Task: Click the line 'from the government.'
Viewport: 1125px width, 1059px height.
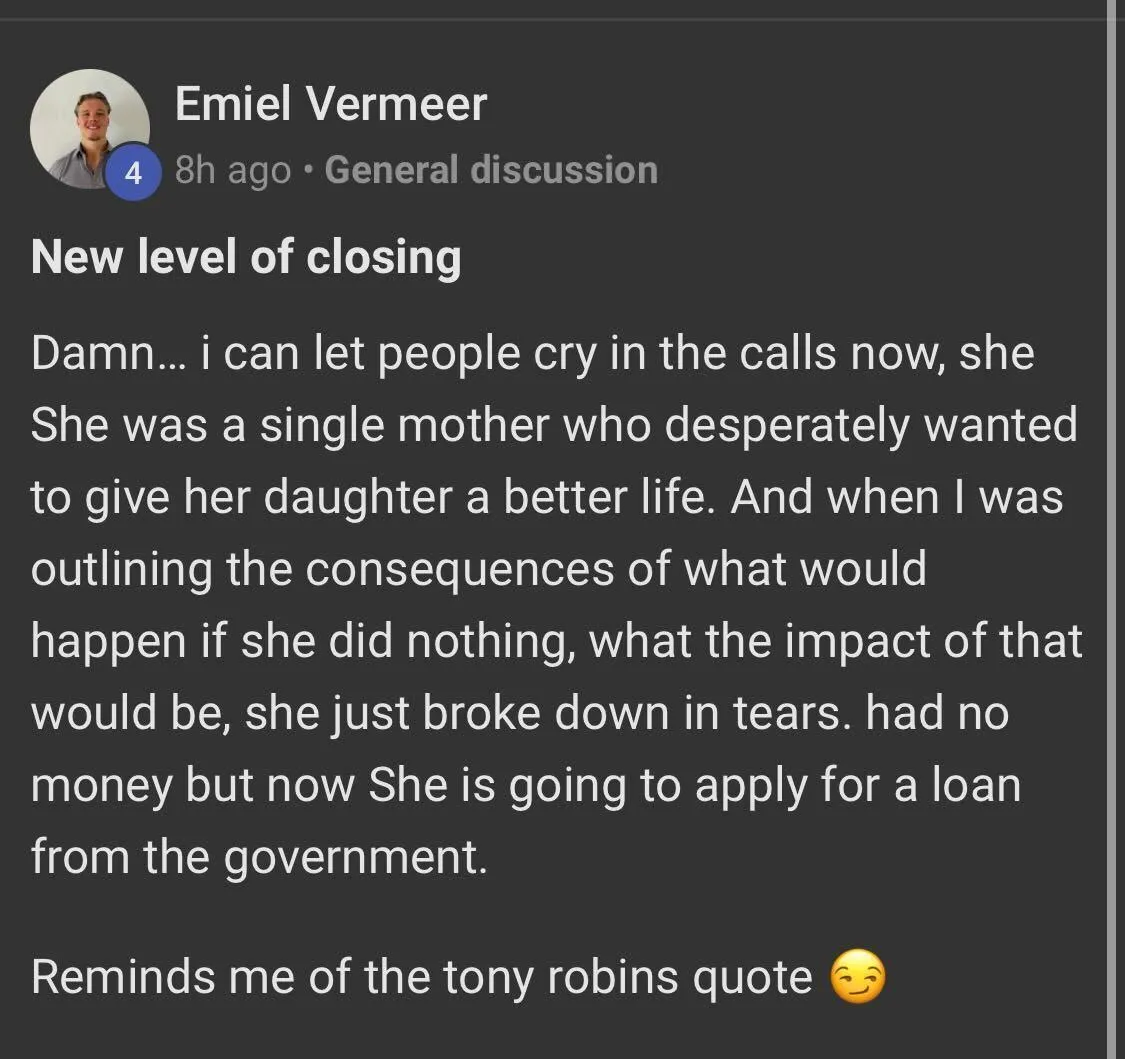Action: pyautogui.click(x=259, y=857)
